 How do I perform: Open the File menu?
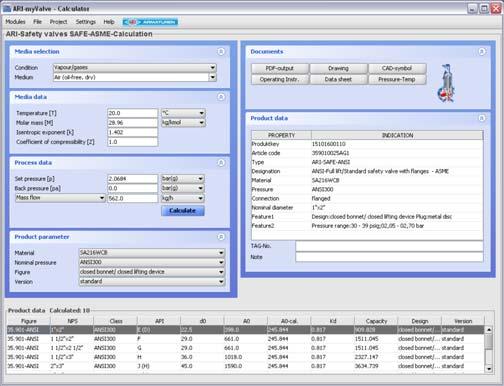(x=37, y=22)
